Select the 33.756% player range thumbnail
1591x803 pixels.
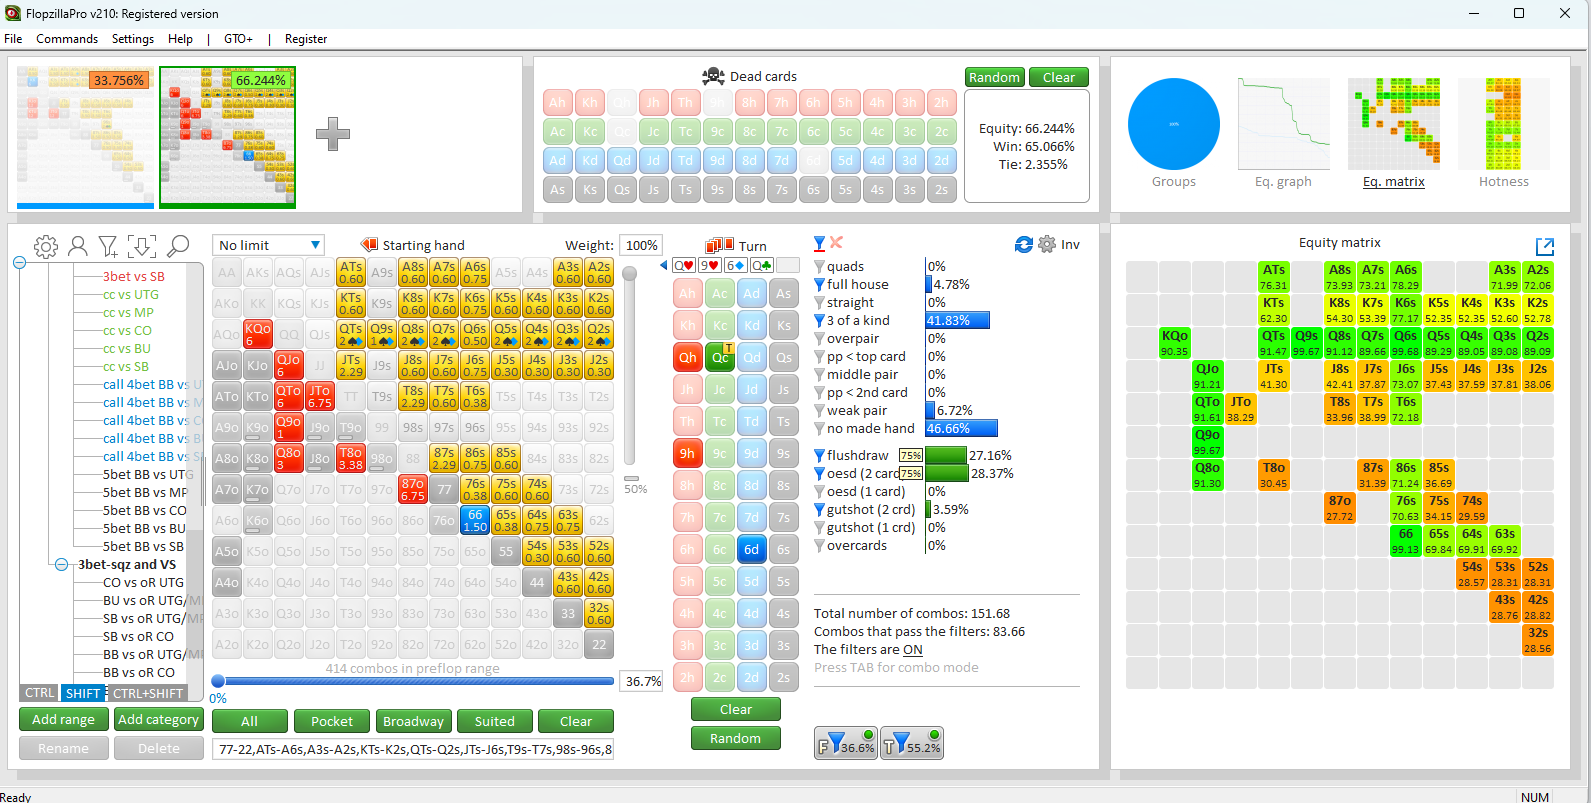[x=86, y=137]
